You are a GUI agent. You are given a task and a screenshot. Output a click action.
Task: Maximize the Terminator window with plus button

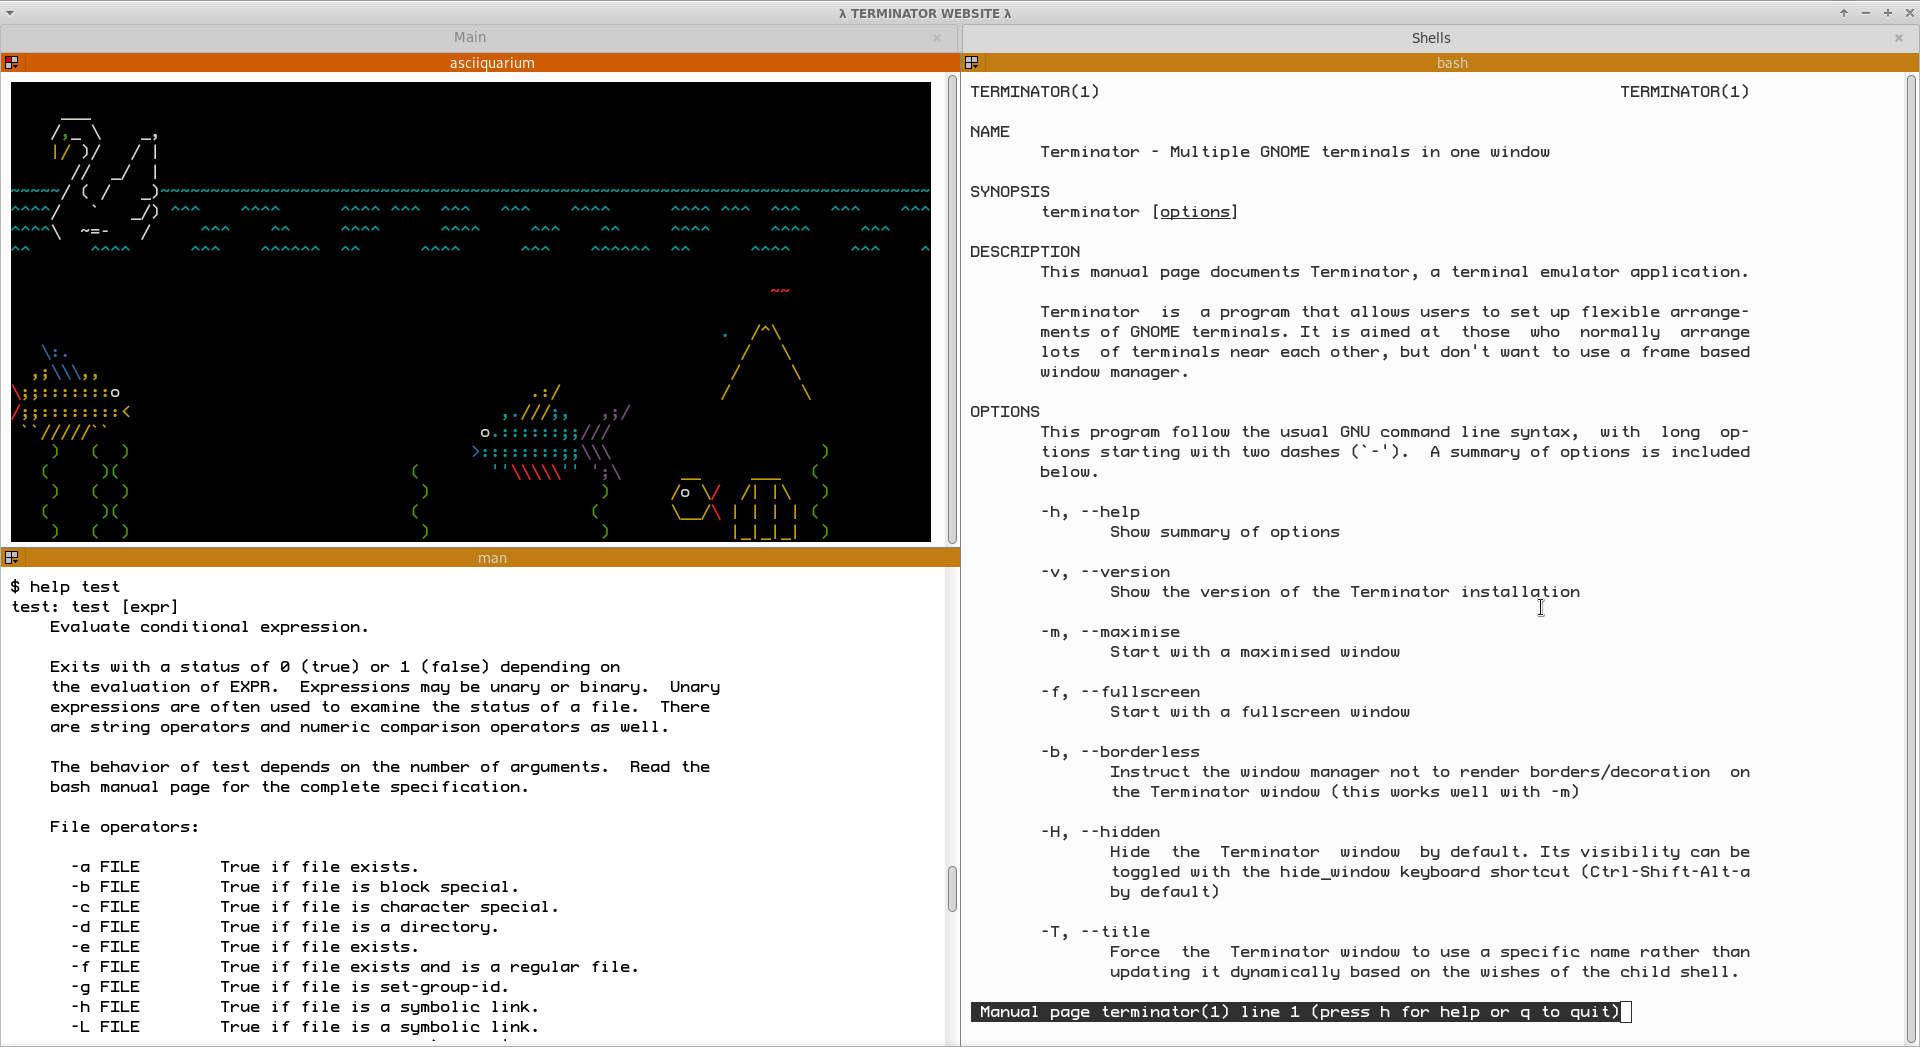coord(1887,13)
